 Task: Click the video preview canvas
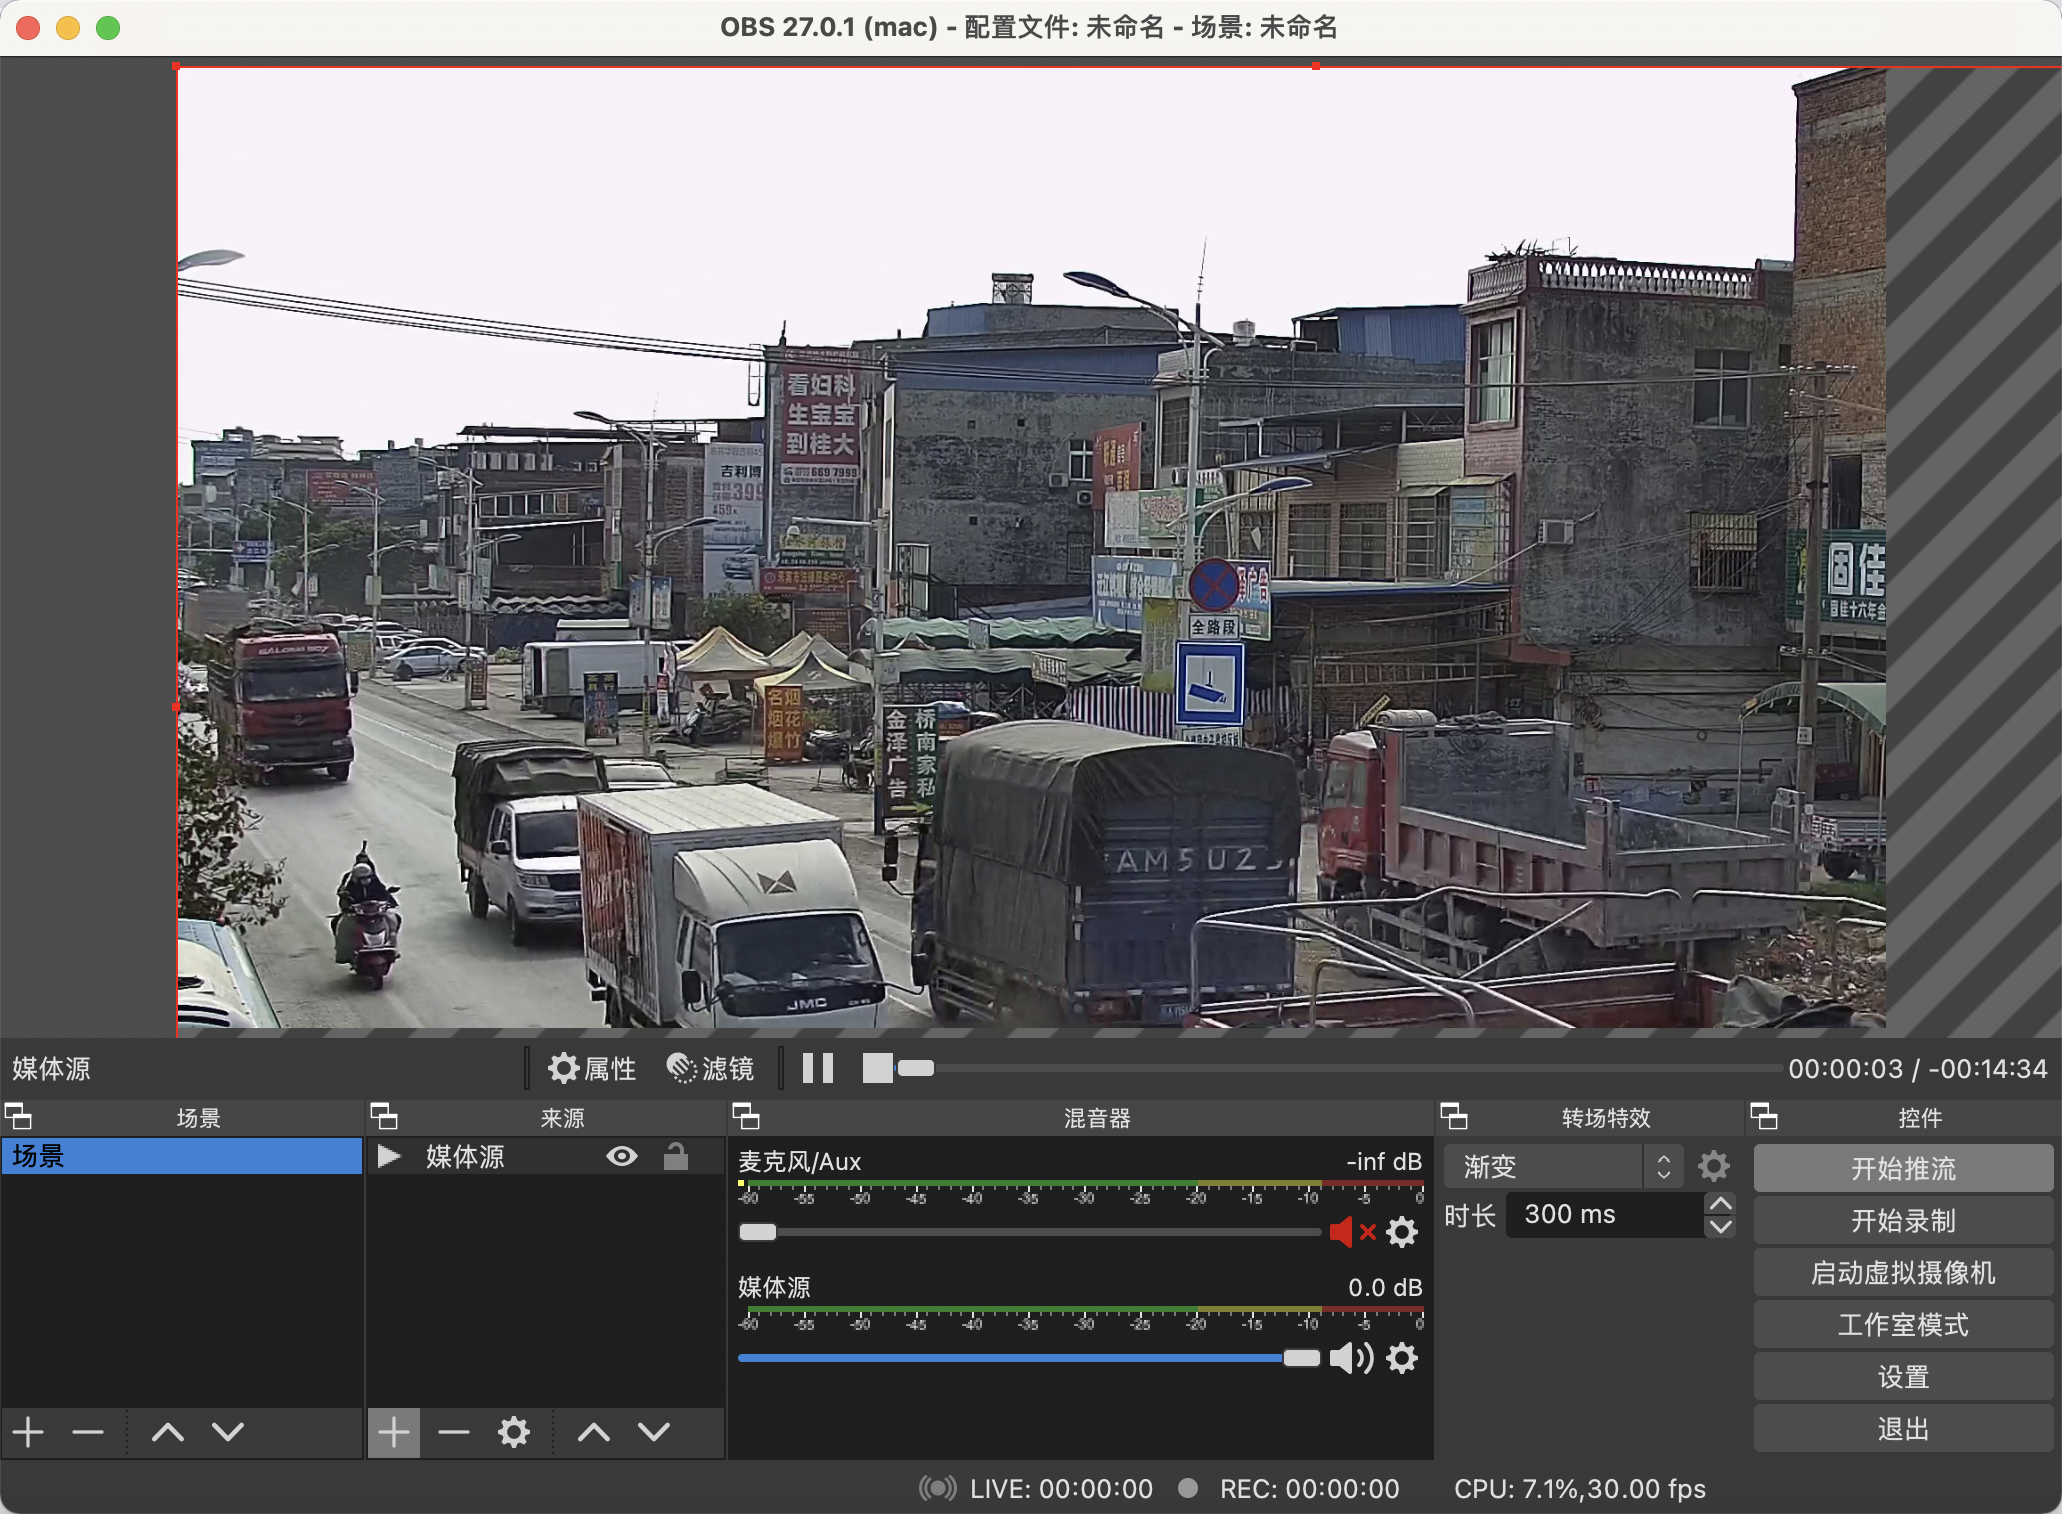pyautogui.click(x=1031, y=547)
